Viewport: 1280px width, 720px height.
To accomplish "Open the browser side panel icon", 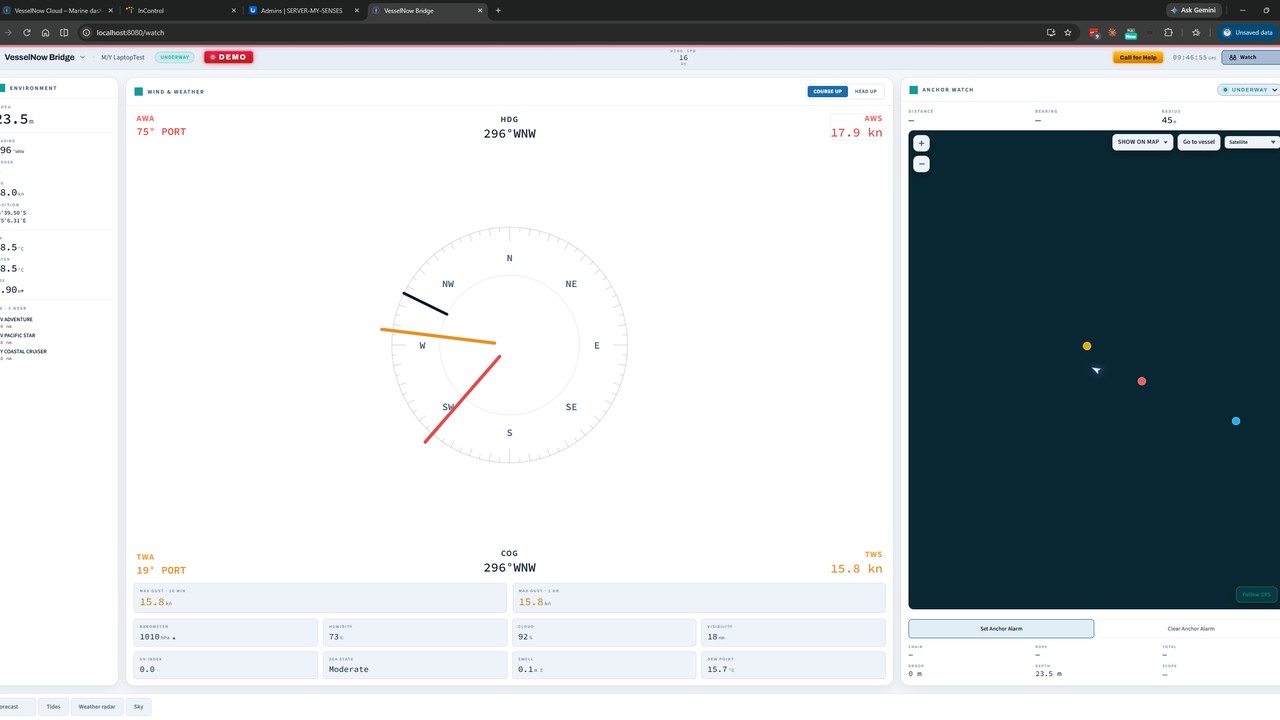I will click(64, 32).
